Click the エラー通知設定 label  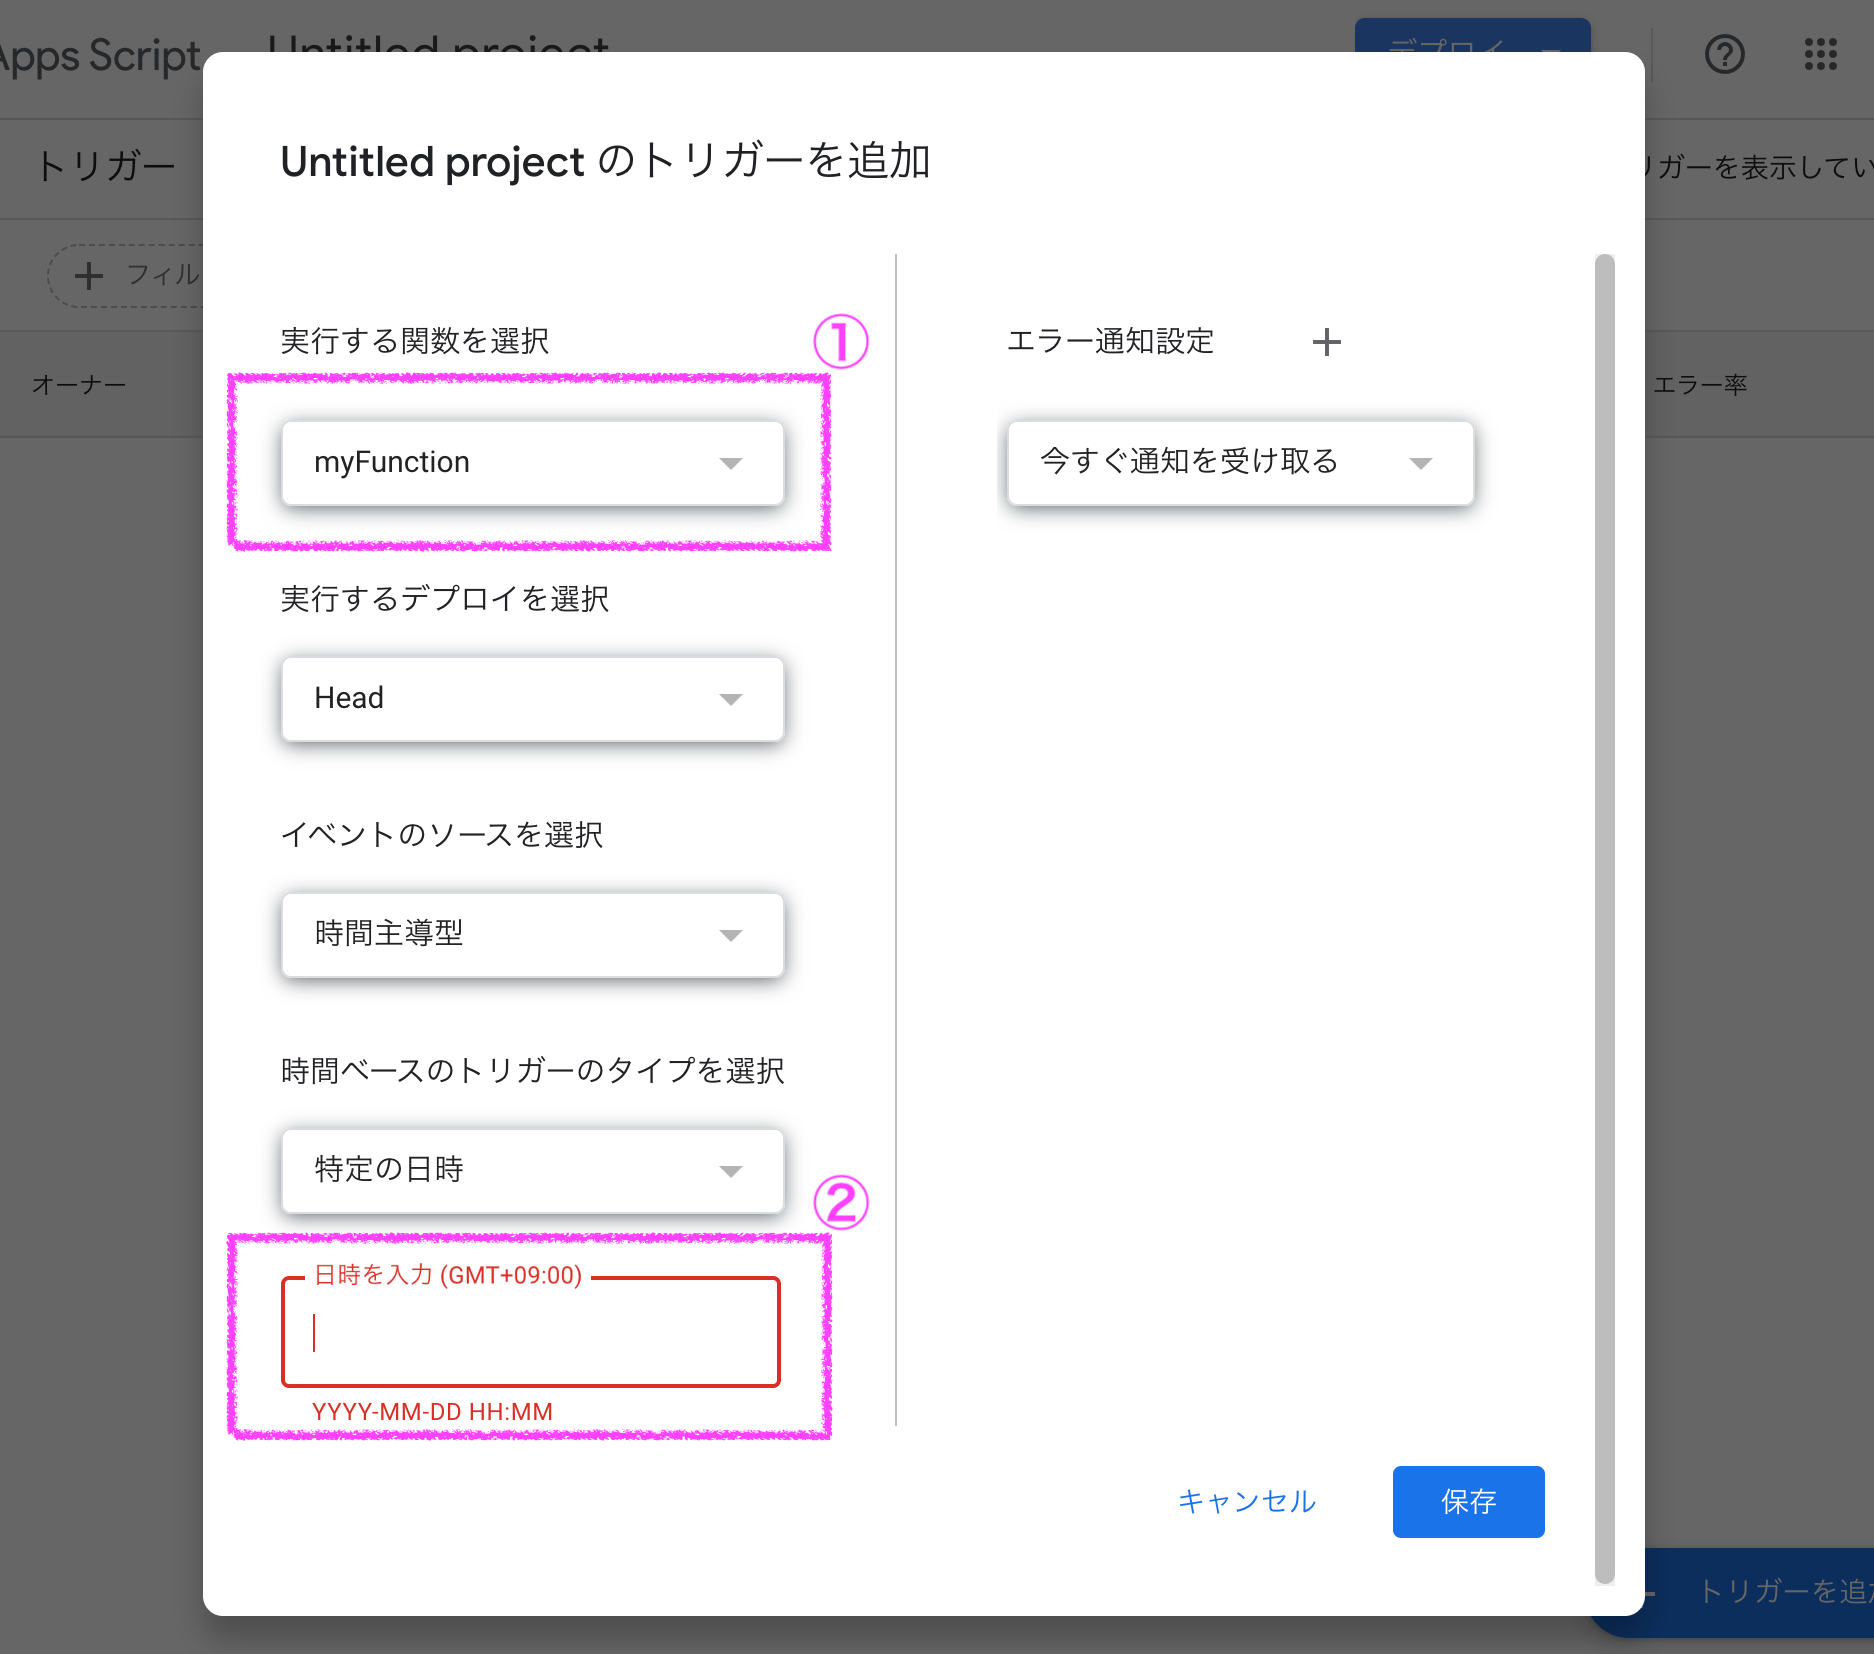tap(1110, 341)
